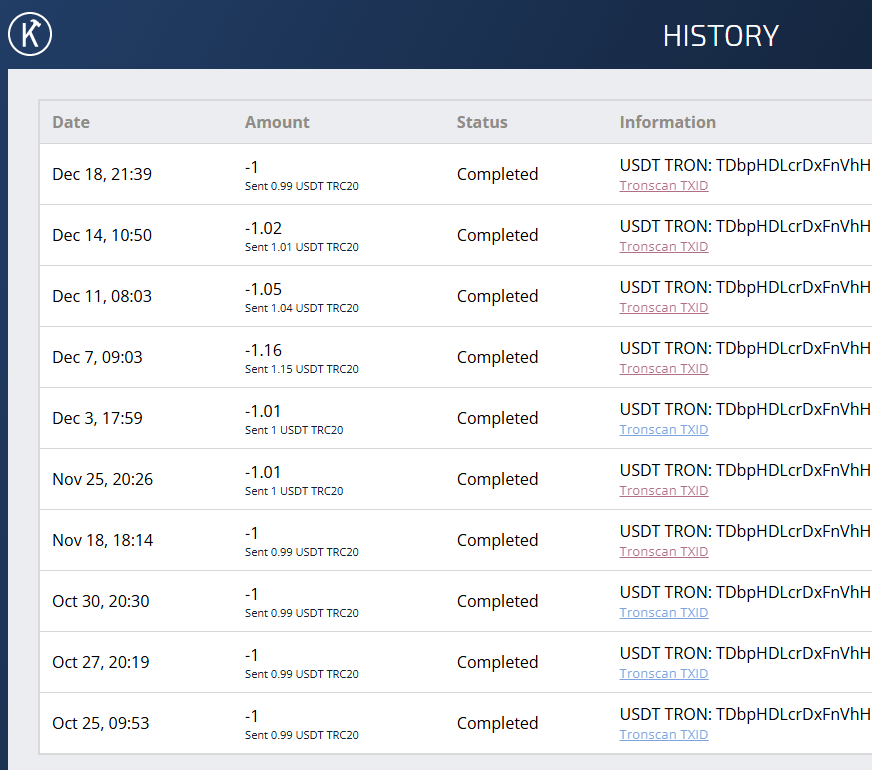Image resolution: width=872 pixels, height=770 pixels.
Task: Click the Information column header
Action: pos(667,121)
